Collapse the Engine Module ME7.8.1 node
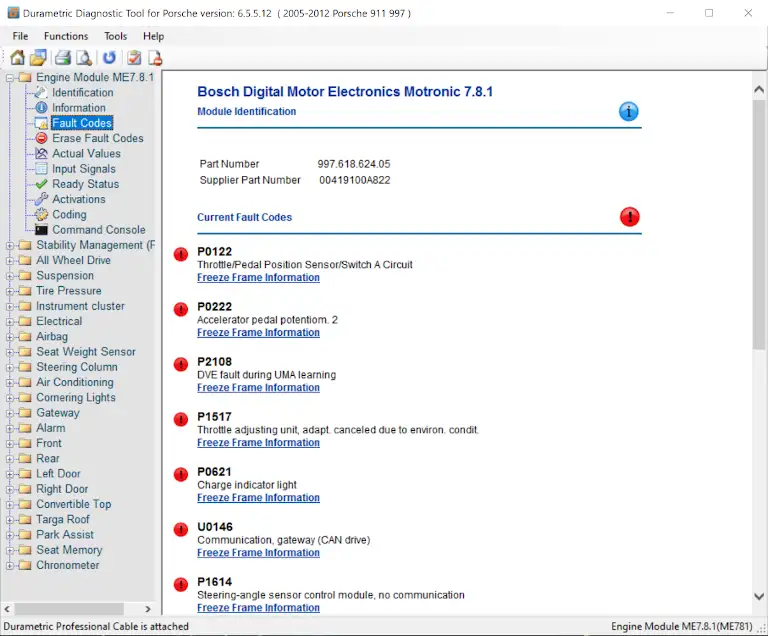 tap(10, 77)
